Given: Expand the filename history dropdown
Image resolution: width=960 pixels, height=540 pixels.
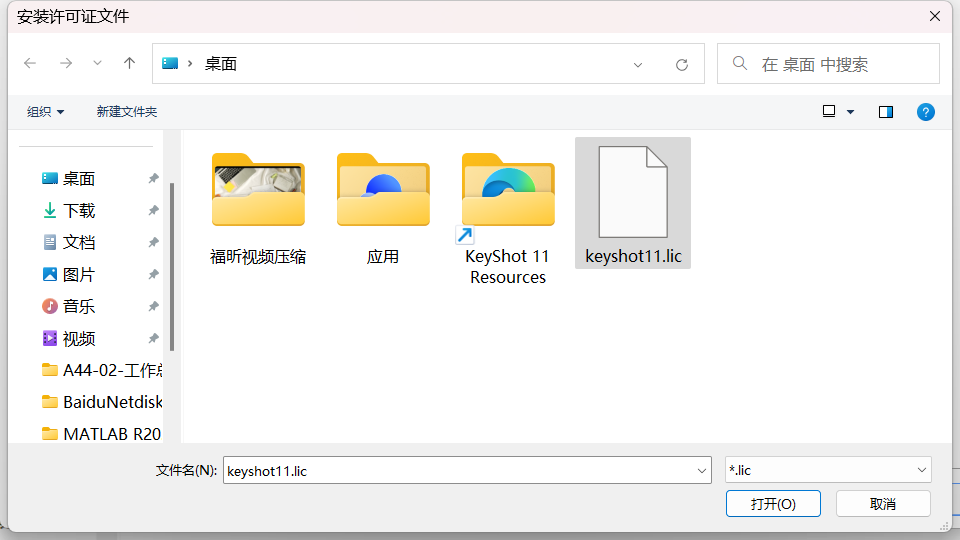Looking at the screenshot, I should click(x=701, y=470).
